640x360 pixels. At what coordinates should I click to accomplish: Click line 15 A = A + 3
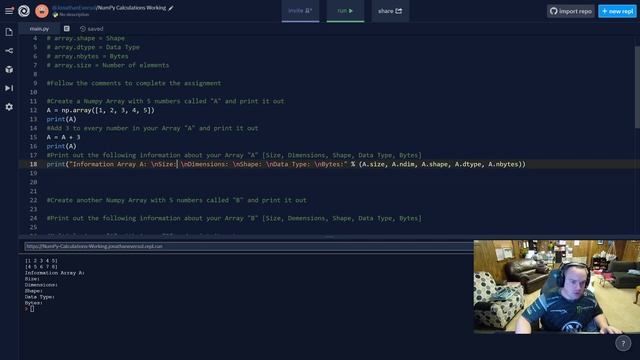[x=63, y=137]
